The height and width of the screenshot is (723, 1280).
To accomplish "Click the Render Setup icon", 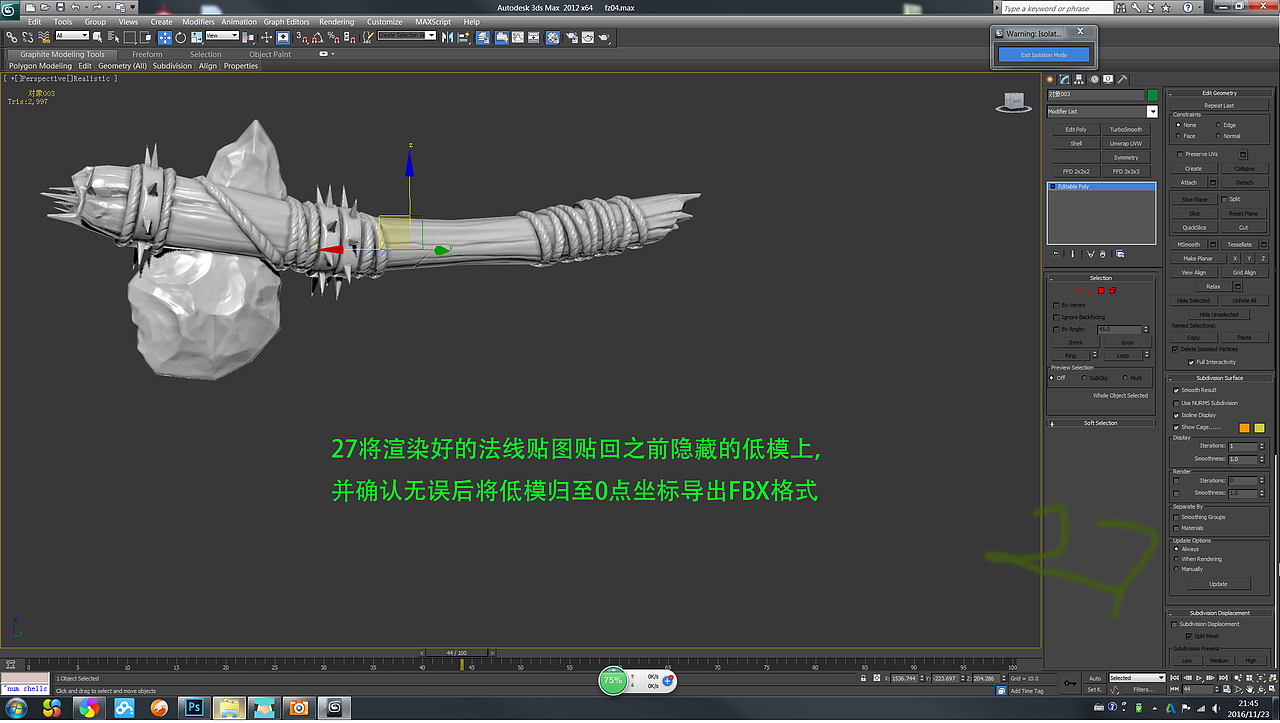I will pos(571,38).
